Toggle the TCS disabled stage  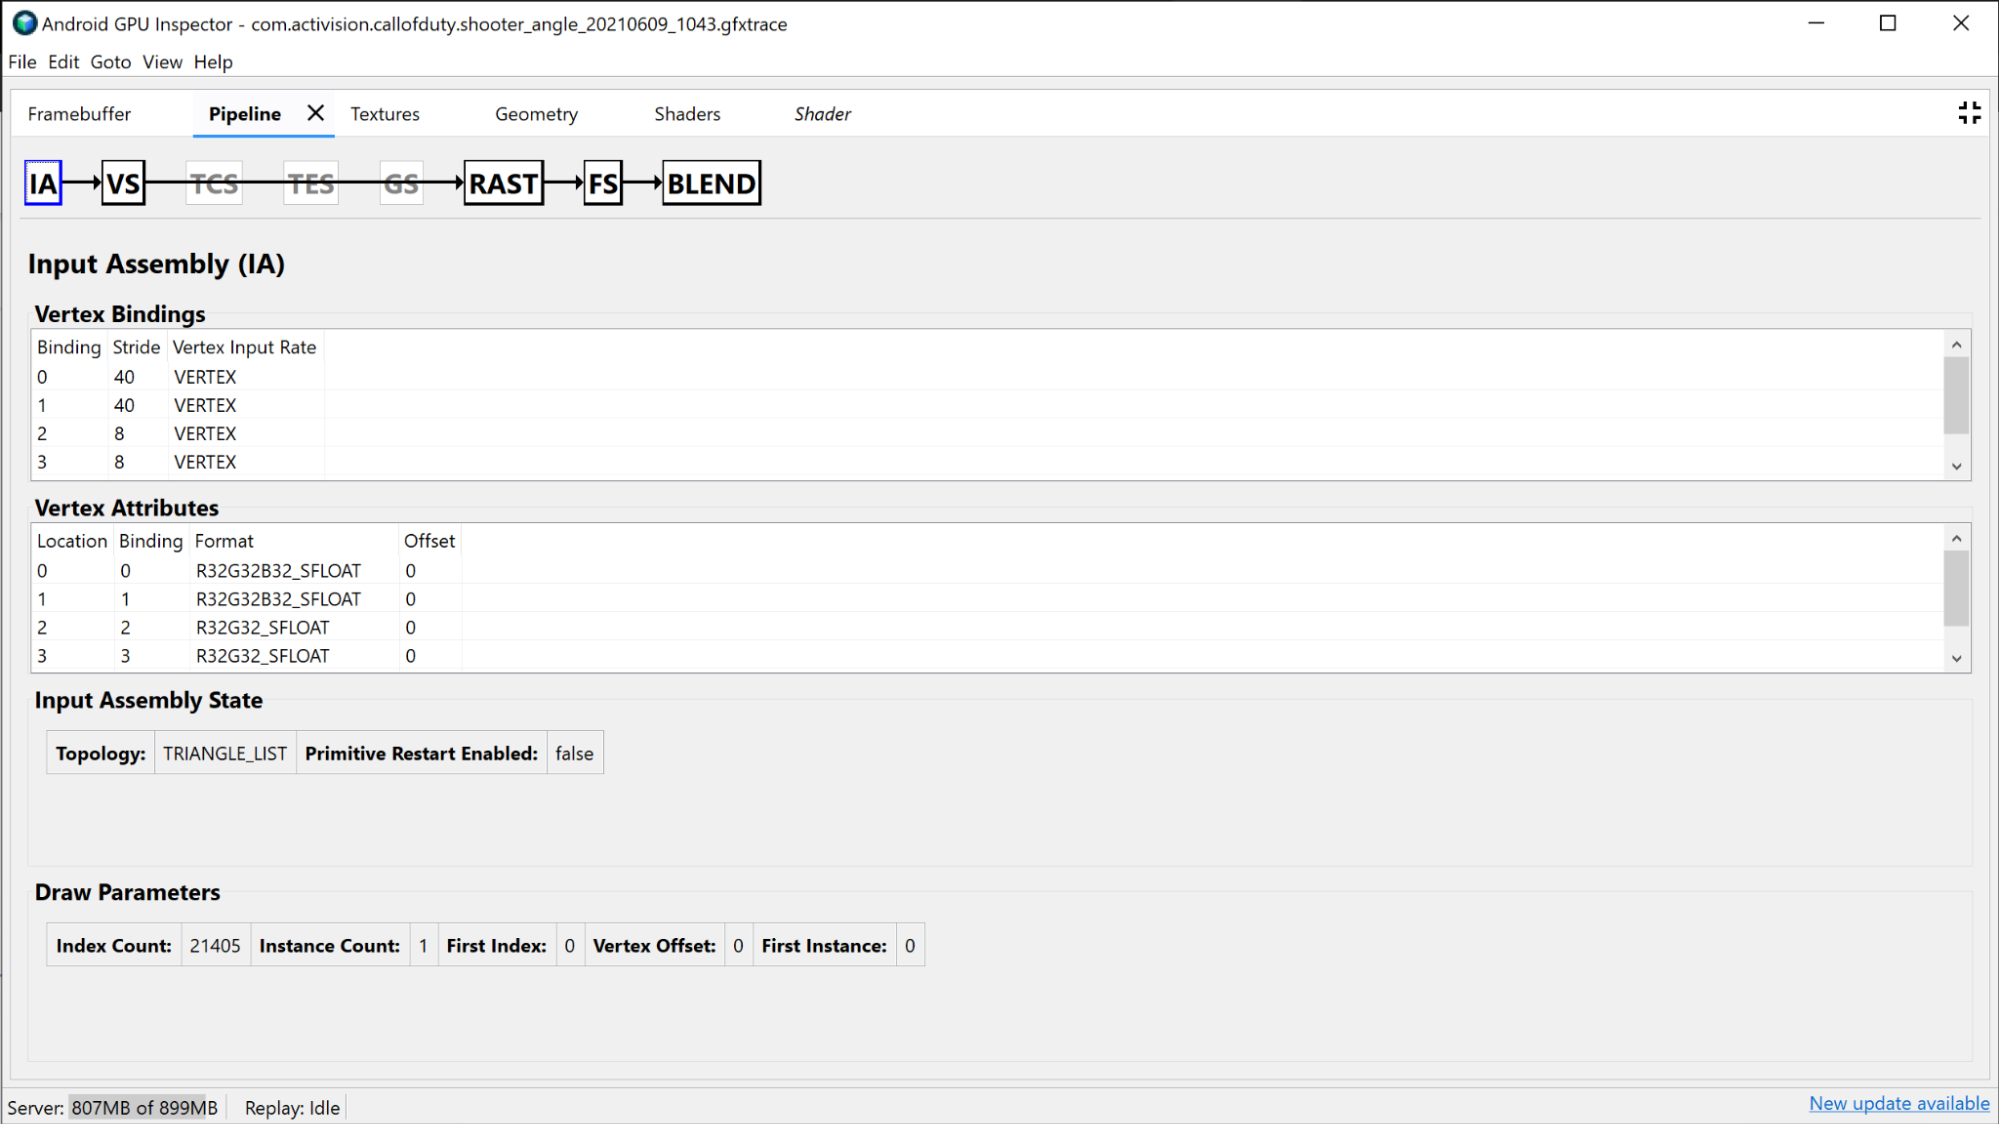click(214, 183)
